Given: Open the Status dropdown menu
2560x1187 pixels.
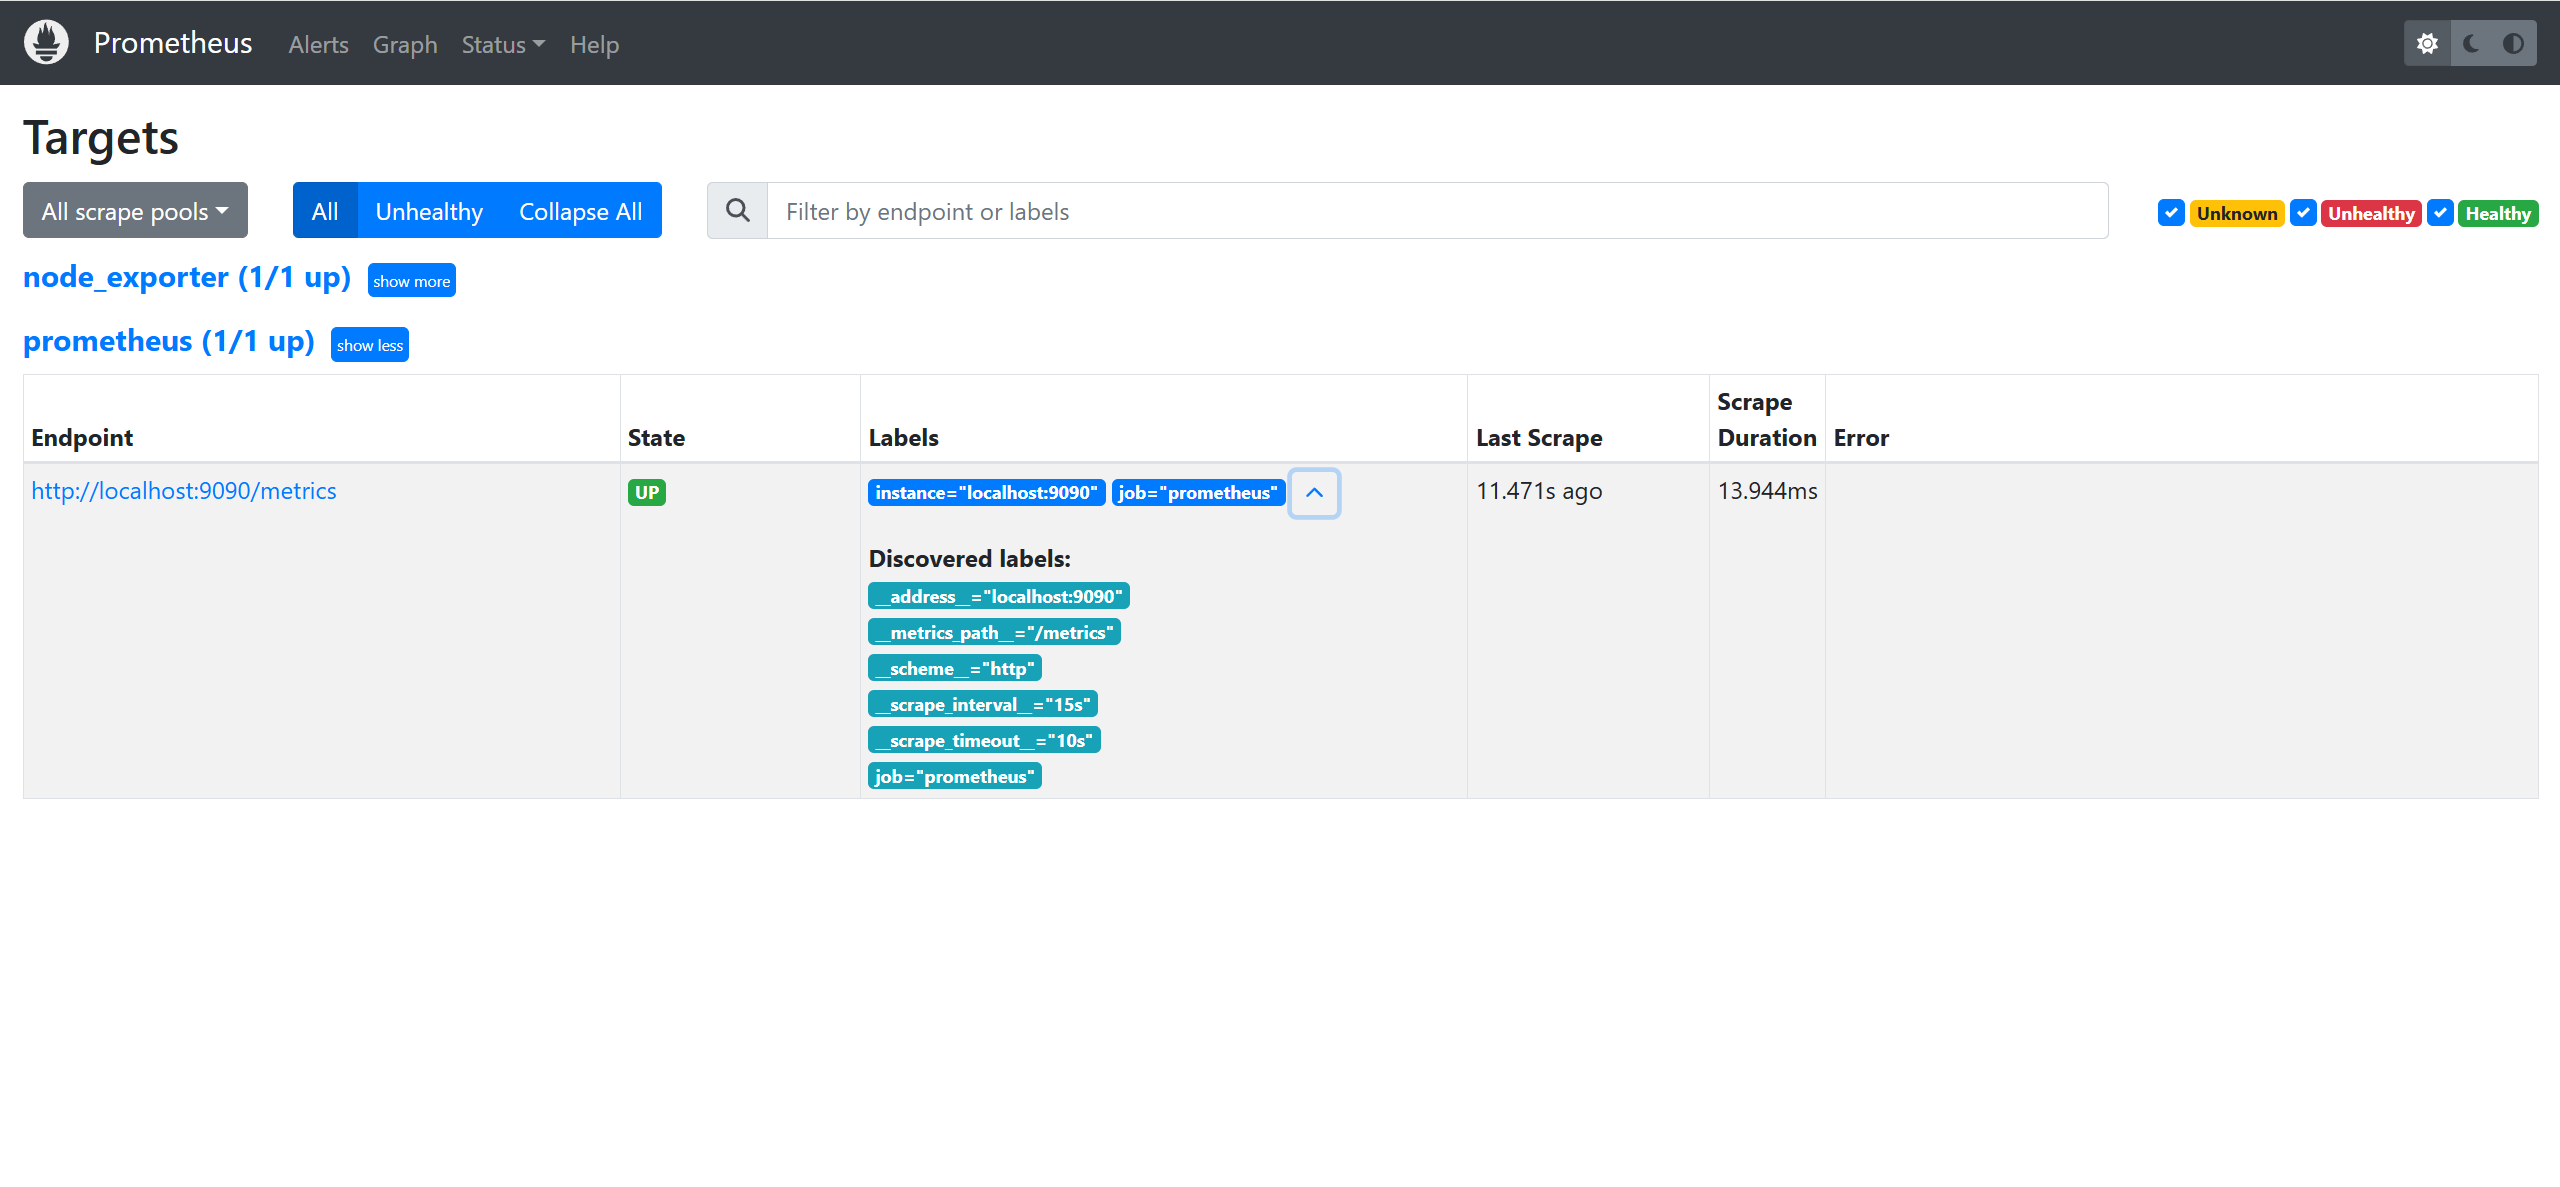Looking at the screenshot, I should (503, 45).
